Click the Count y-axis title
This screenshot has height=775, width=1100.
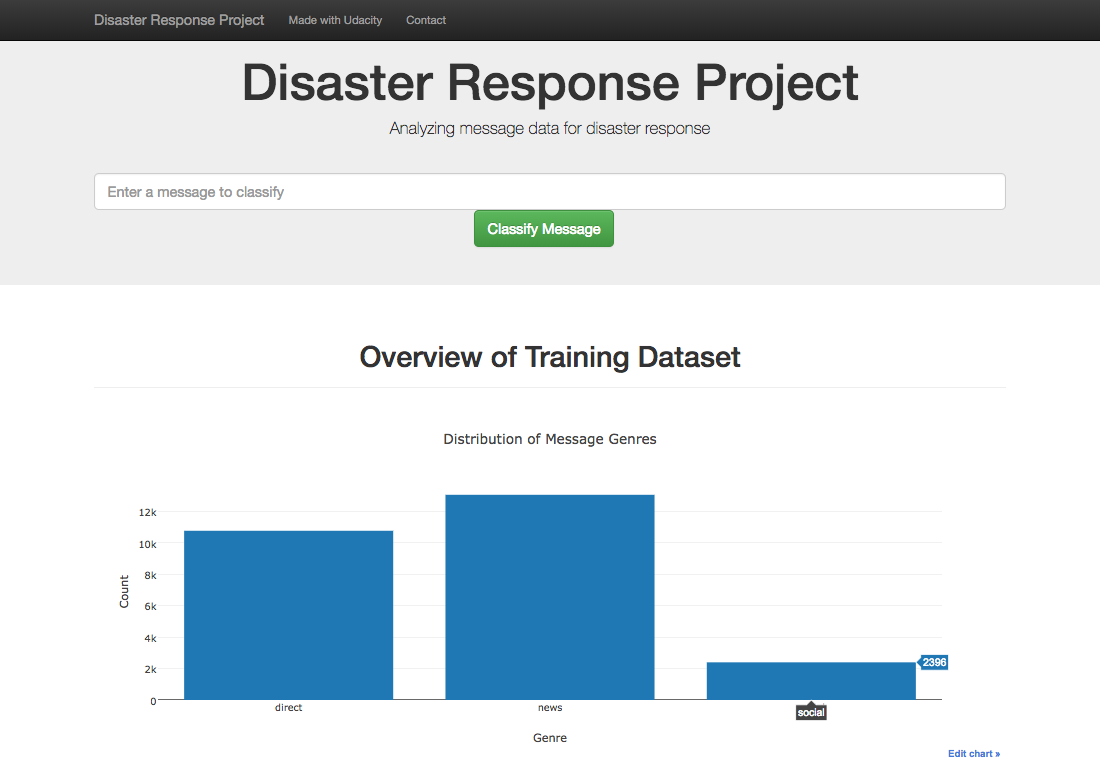pyautogui.click(x=124, y=591)
